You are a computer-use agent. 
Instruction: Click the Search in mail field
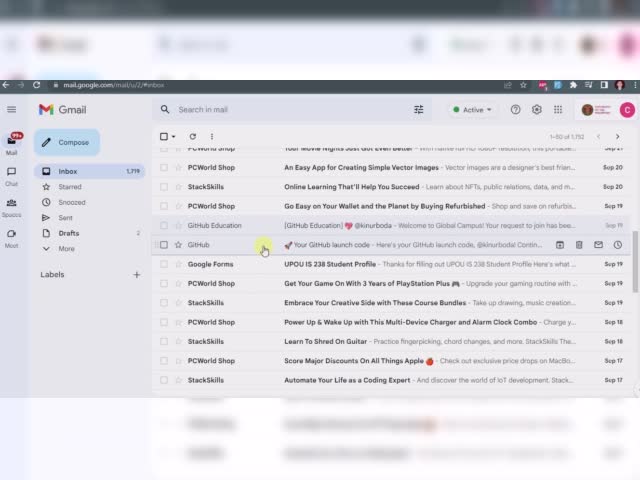tap(292, 109)
